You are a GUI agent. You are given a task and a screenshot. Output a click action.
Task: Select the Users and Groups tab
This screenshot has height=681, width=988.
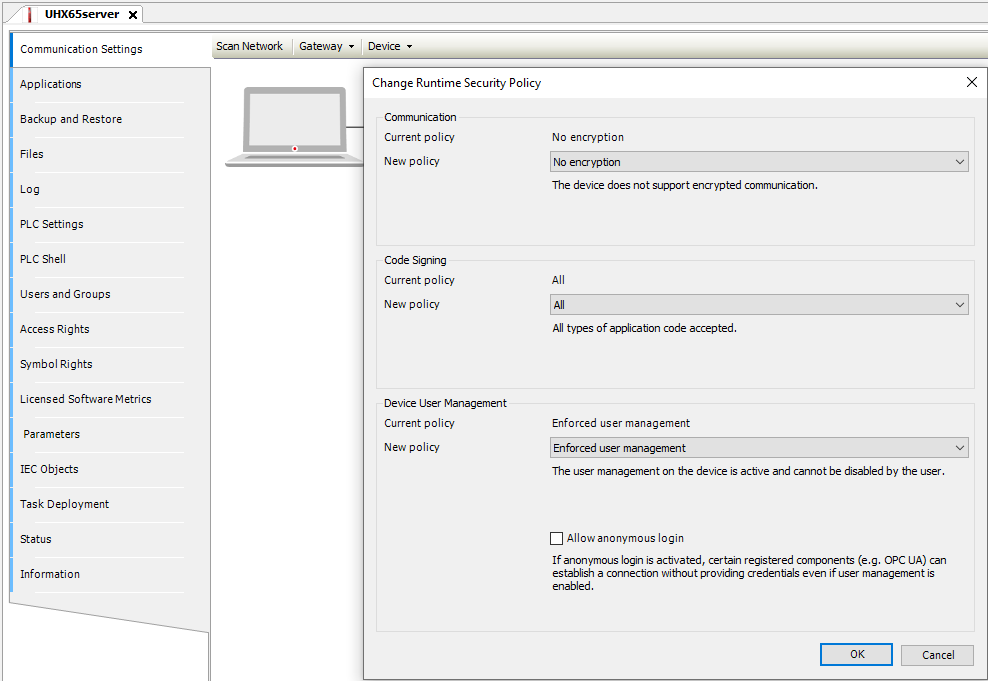(65, 294)
